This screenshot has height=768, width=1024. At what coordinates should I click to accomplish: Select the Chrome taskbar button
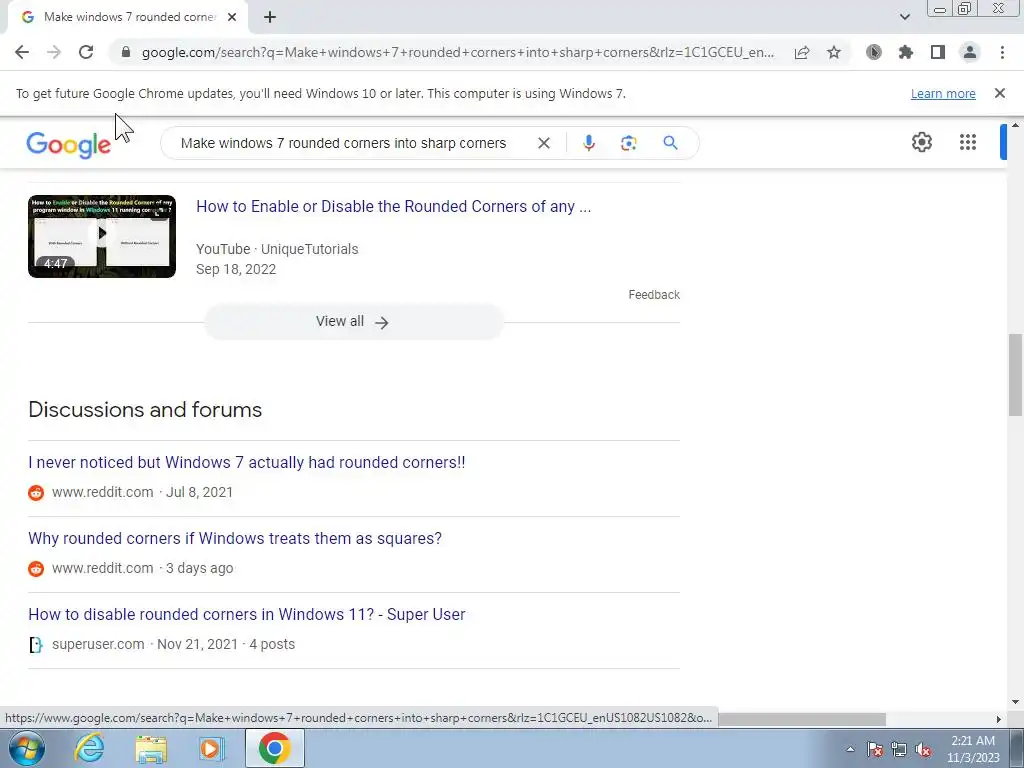click(274, 748)
